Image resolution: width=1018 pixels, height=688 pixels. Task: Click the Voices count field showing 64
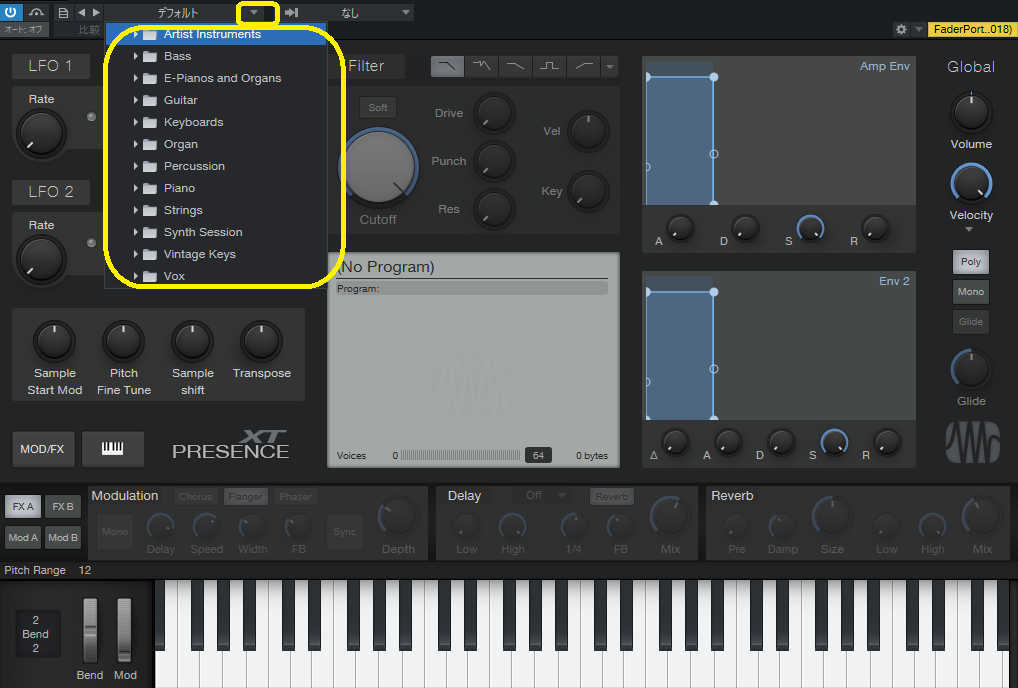pos(538,456)
